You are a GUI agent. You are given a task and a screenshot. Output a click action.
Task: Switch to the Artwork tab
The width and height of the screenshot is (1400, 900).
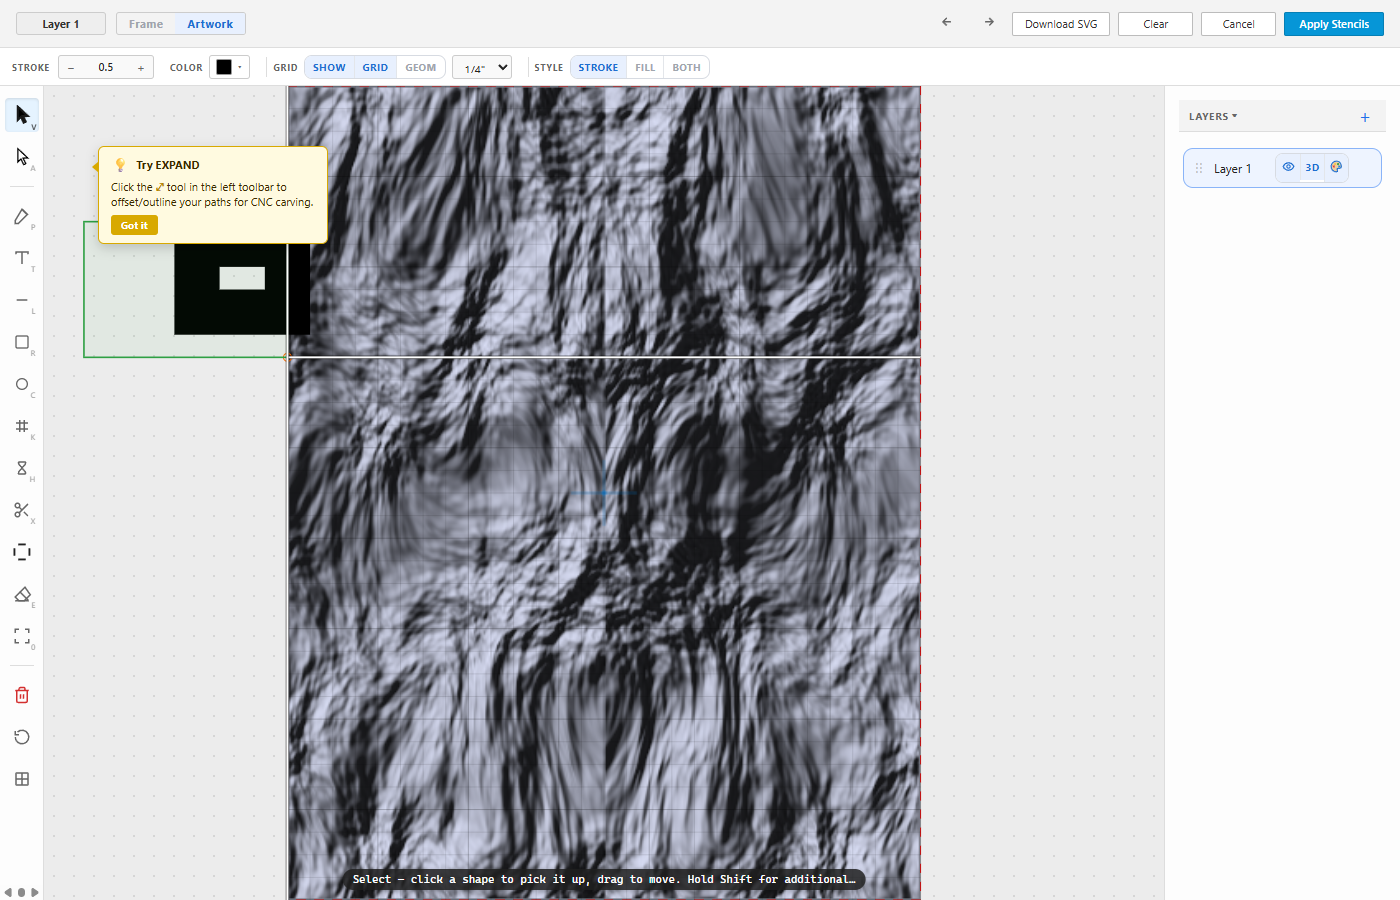click(x=210, y=24)
